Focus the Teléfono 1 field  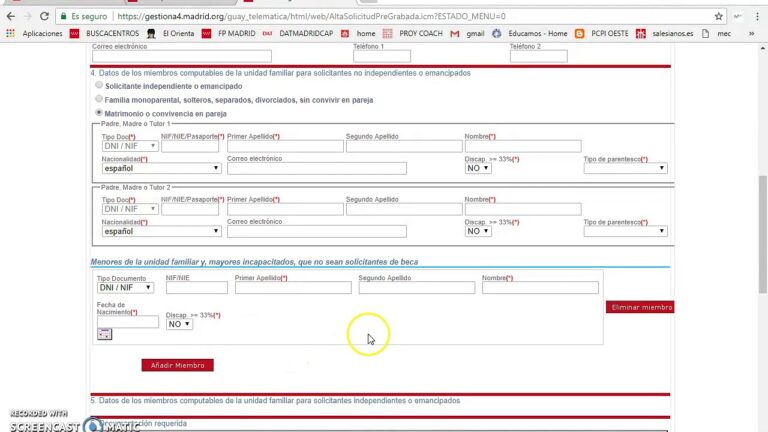point(382,56)
